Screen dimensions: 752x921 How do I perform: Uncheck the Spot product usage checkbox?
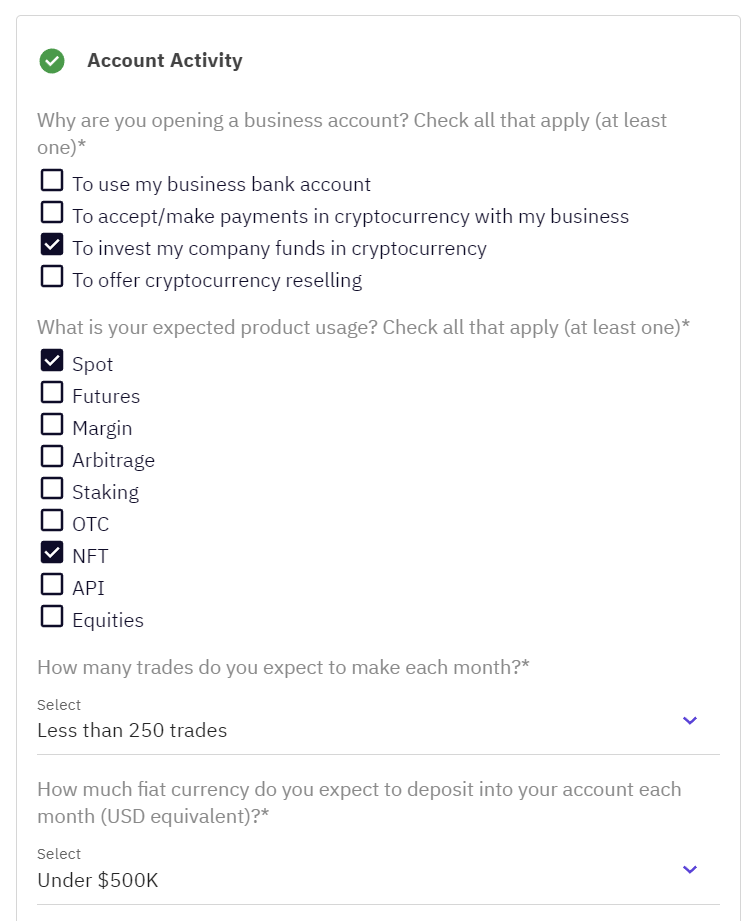click(x=52, y=361)
